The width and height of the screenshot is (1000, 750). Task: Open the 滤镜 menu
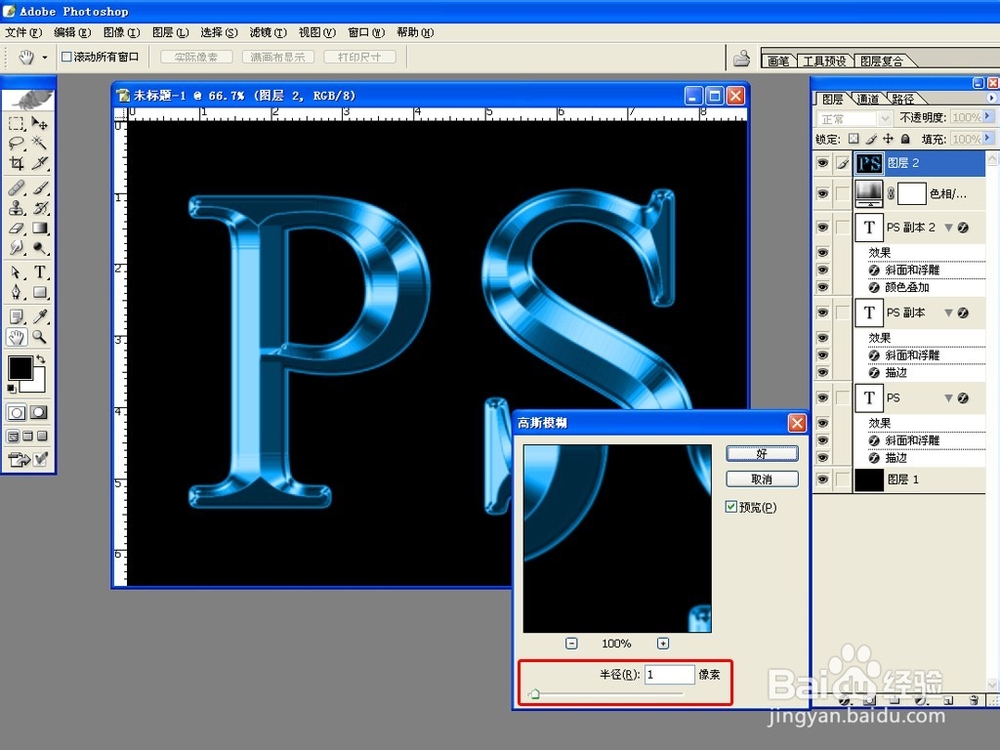pyautogui.click(x=266, y=32)
